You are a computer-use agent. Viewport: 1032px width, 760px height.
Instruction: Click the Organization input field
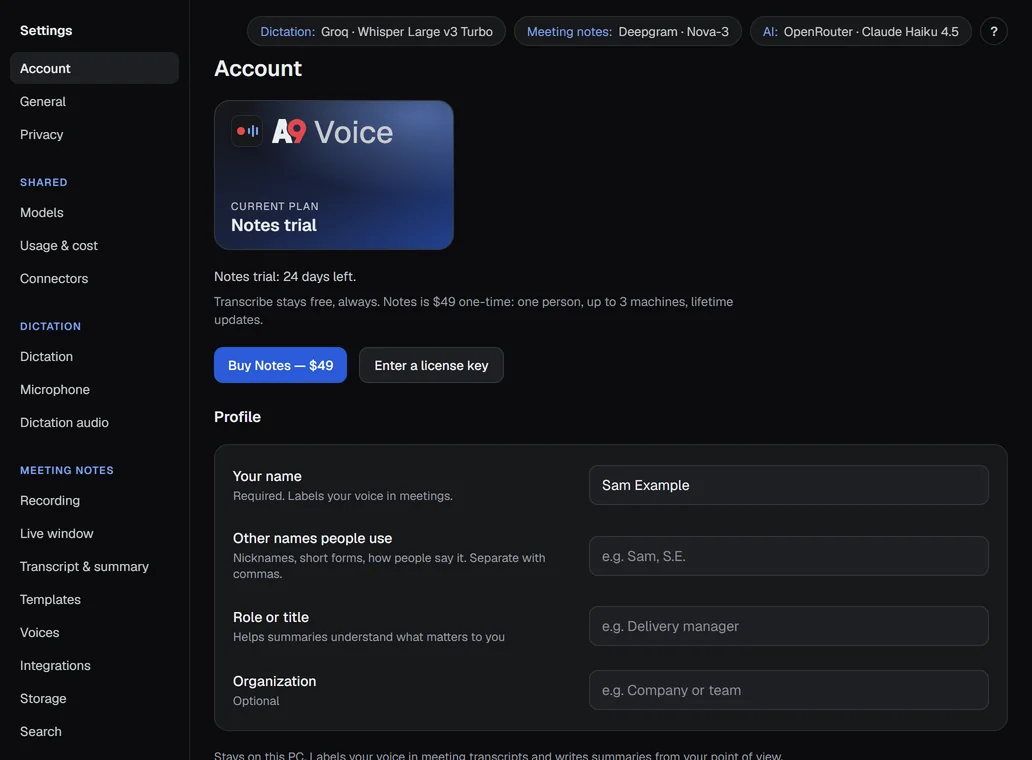788,690
